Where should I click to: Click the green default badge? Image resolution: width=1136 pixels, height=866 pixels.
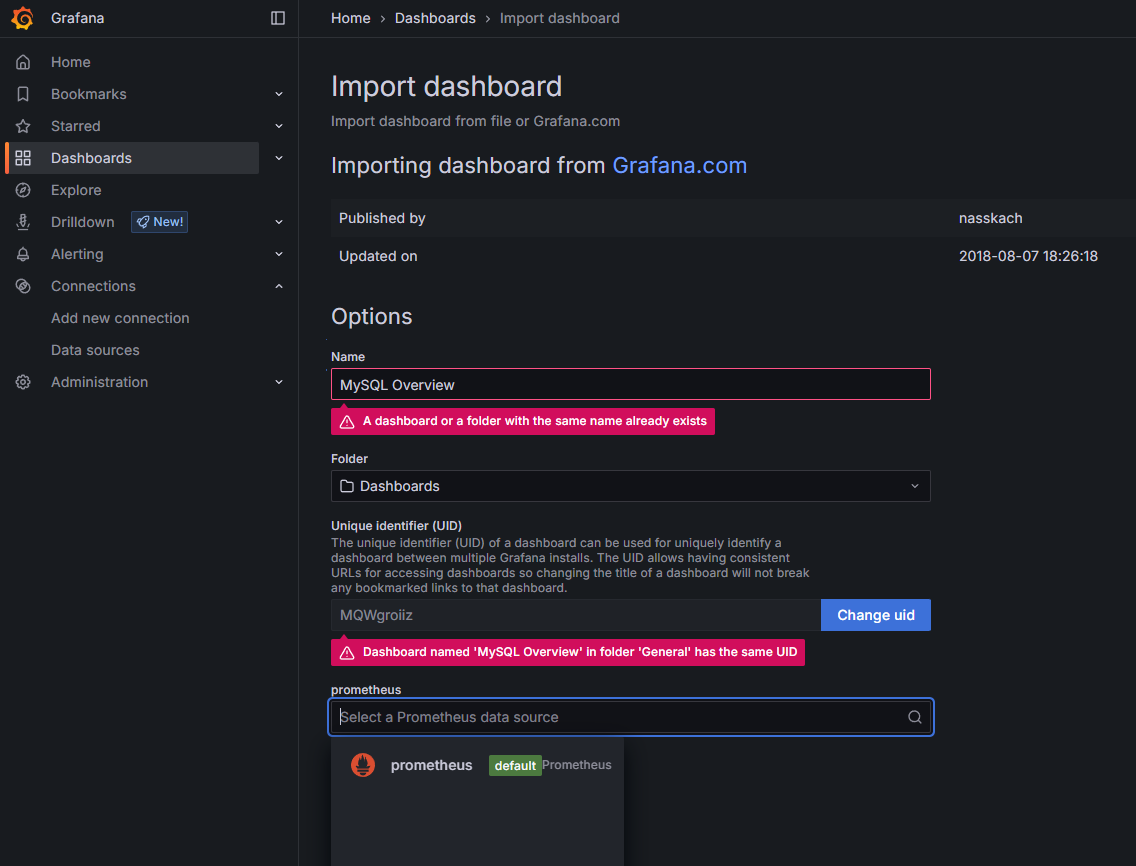(x=515, y=765)
